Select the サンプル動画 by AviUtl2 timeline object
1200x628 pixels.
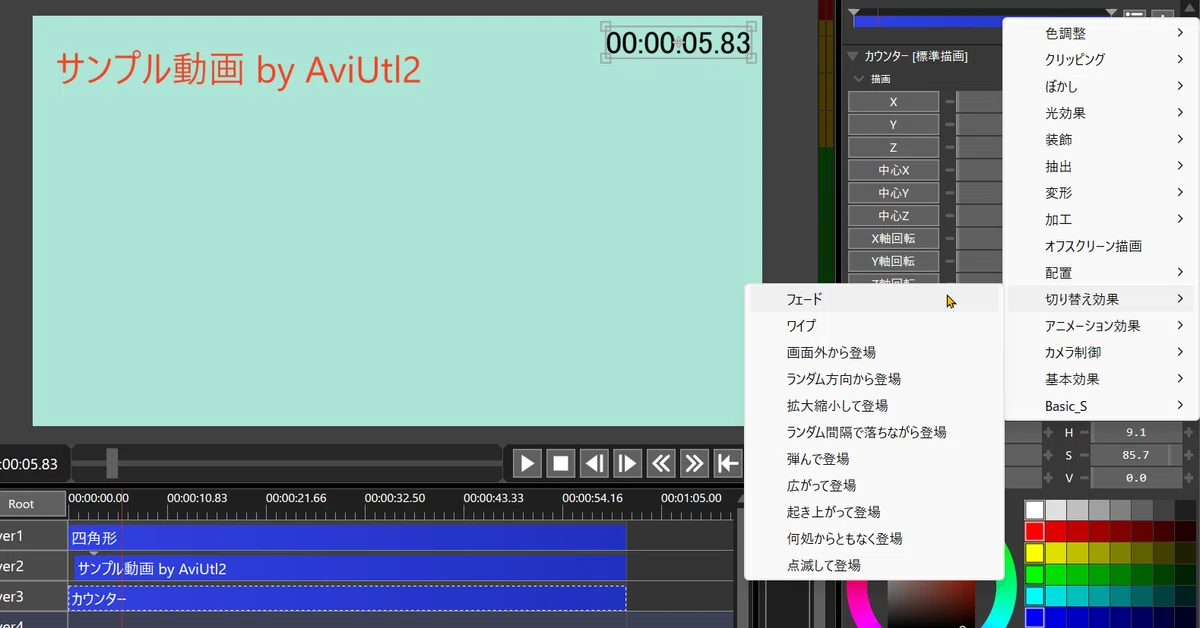click(350, 569)
